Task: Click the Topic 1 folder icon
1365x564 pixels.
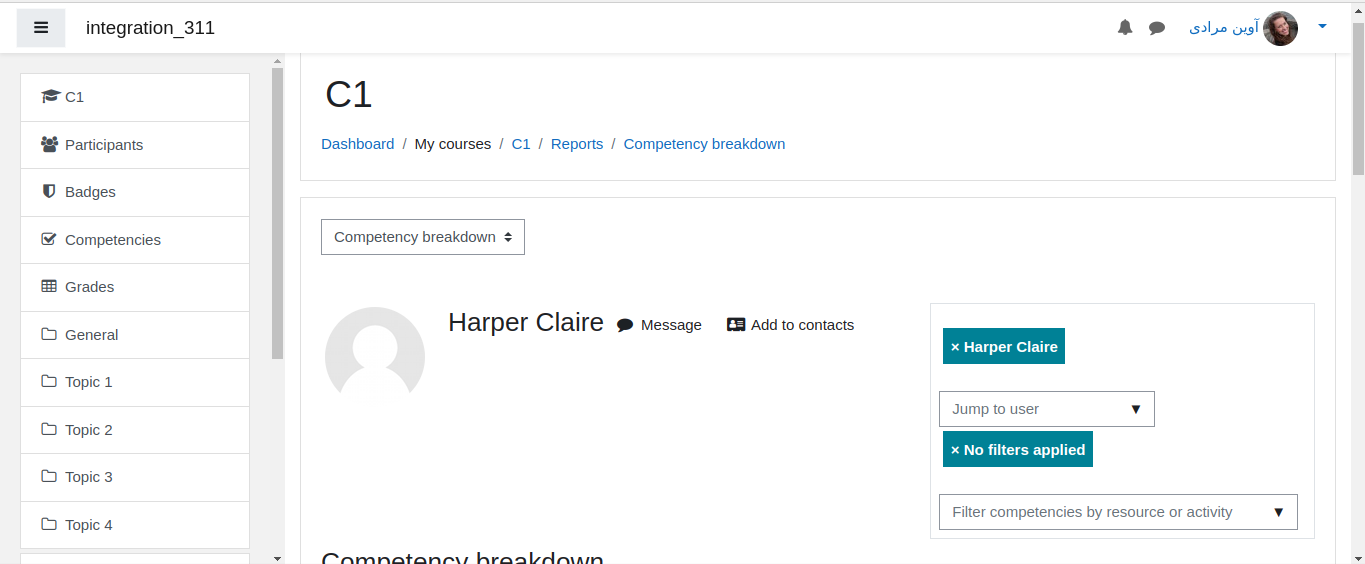Action: point(49,381)
